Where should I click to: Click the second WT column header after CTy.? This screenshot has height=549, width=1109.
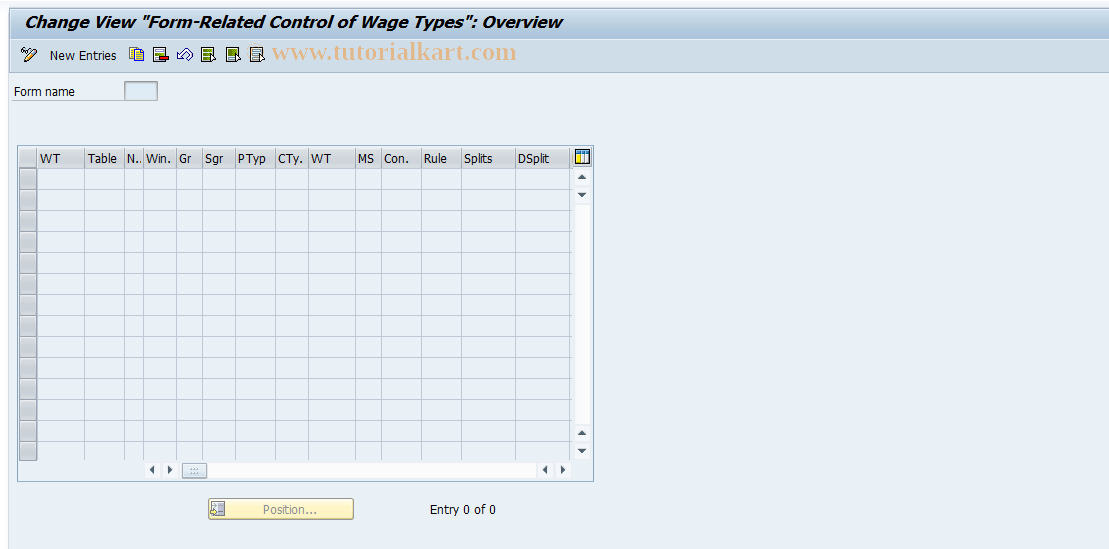click(x=332, y=158)
